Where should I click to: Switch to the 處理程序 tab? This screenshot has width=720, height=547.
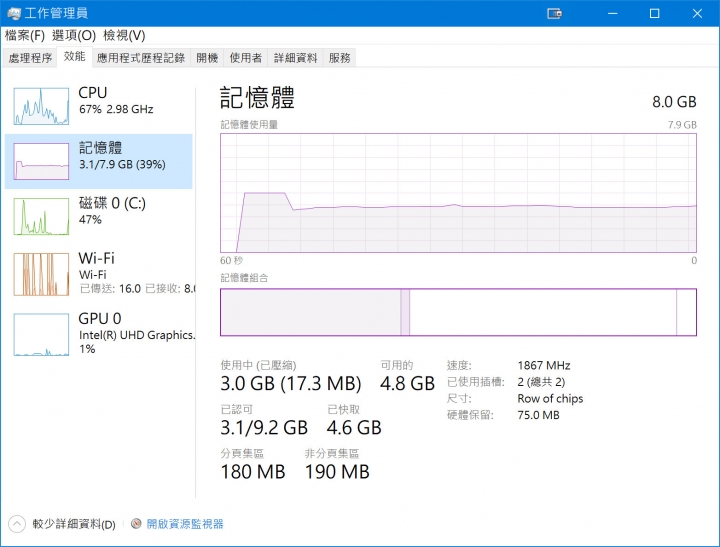click(x=30, y=58)
